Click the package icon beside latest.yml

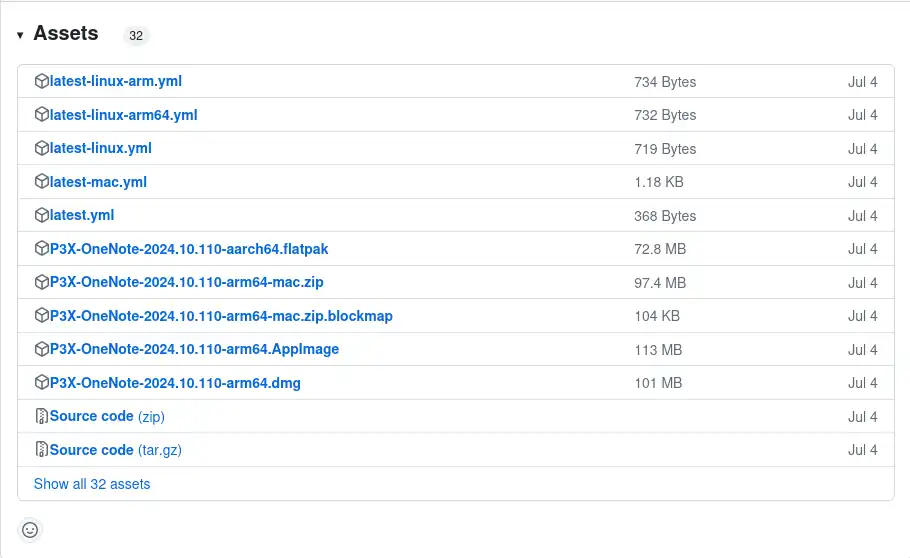[42, 215]
